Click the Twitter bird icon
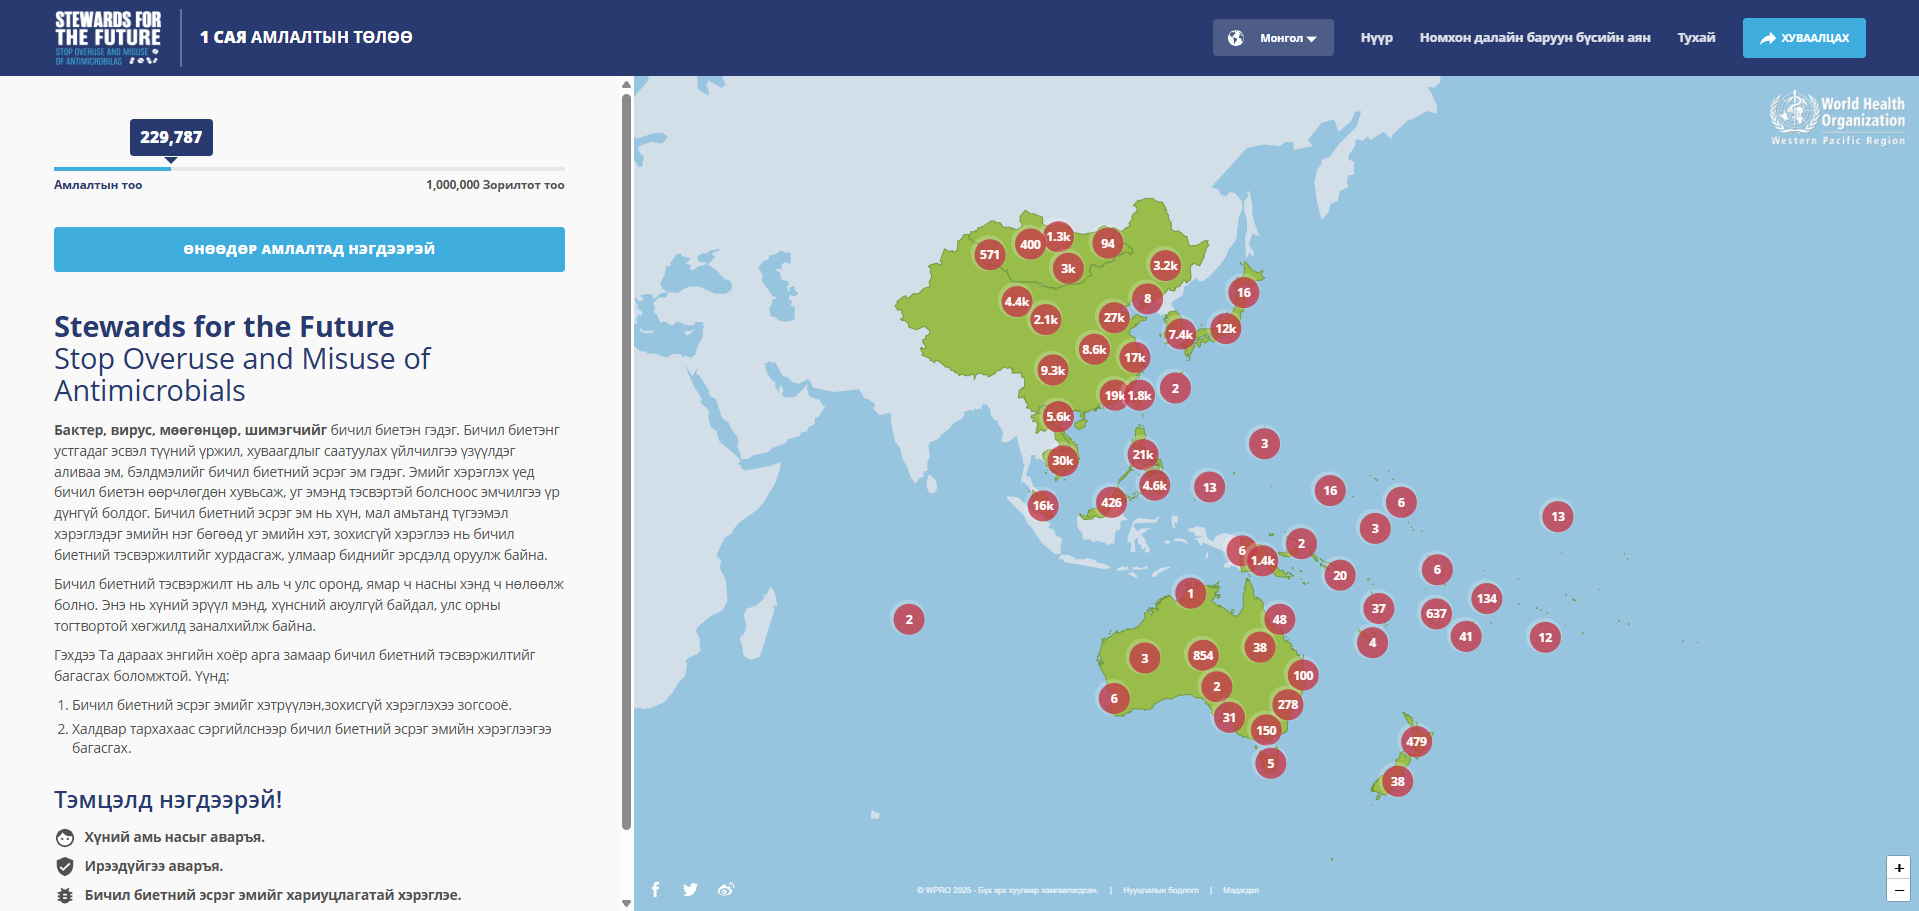Image resolution: width=1919 pixels, height=911 pixels. (x=690, y=889)
